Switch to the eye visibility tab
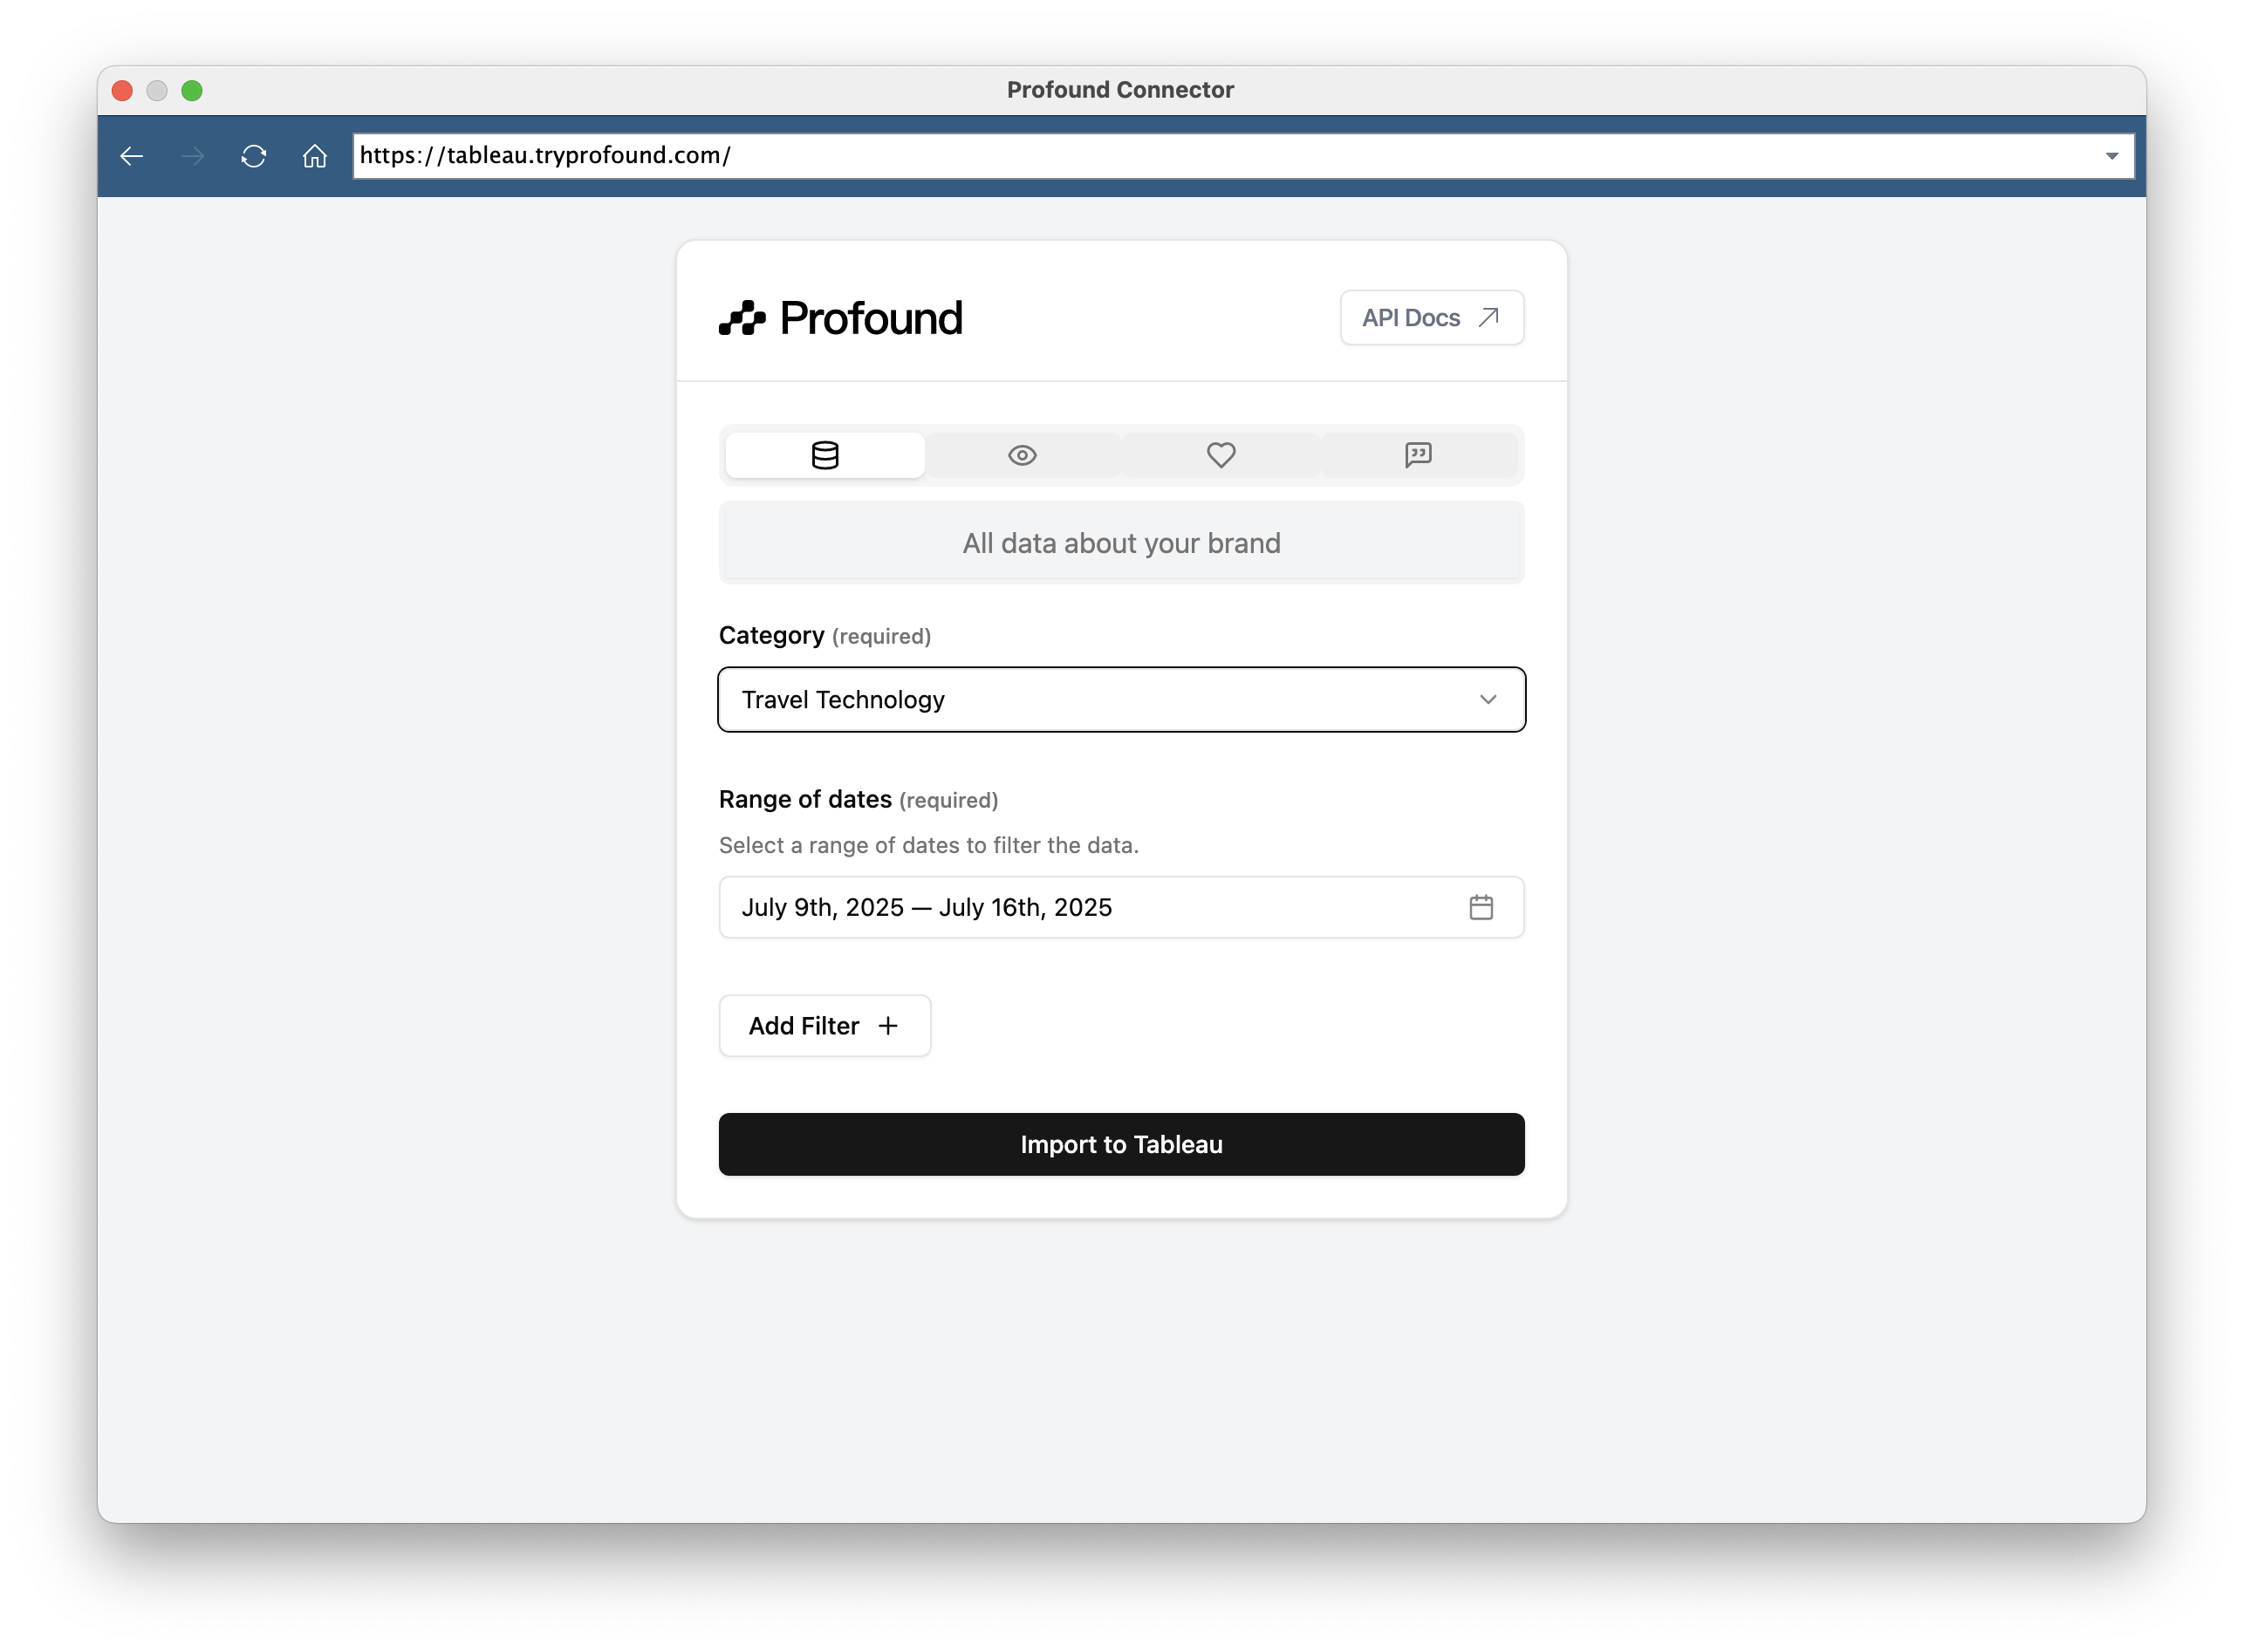Screen dimensions: 2244x1652 click(x=1022, y=455)
